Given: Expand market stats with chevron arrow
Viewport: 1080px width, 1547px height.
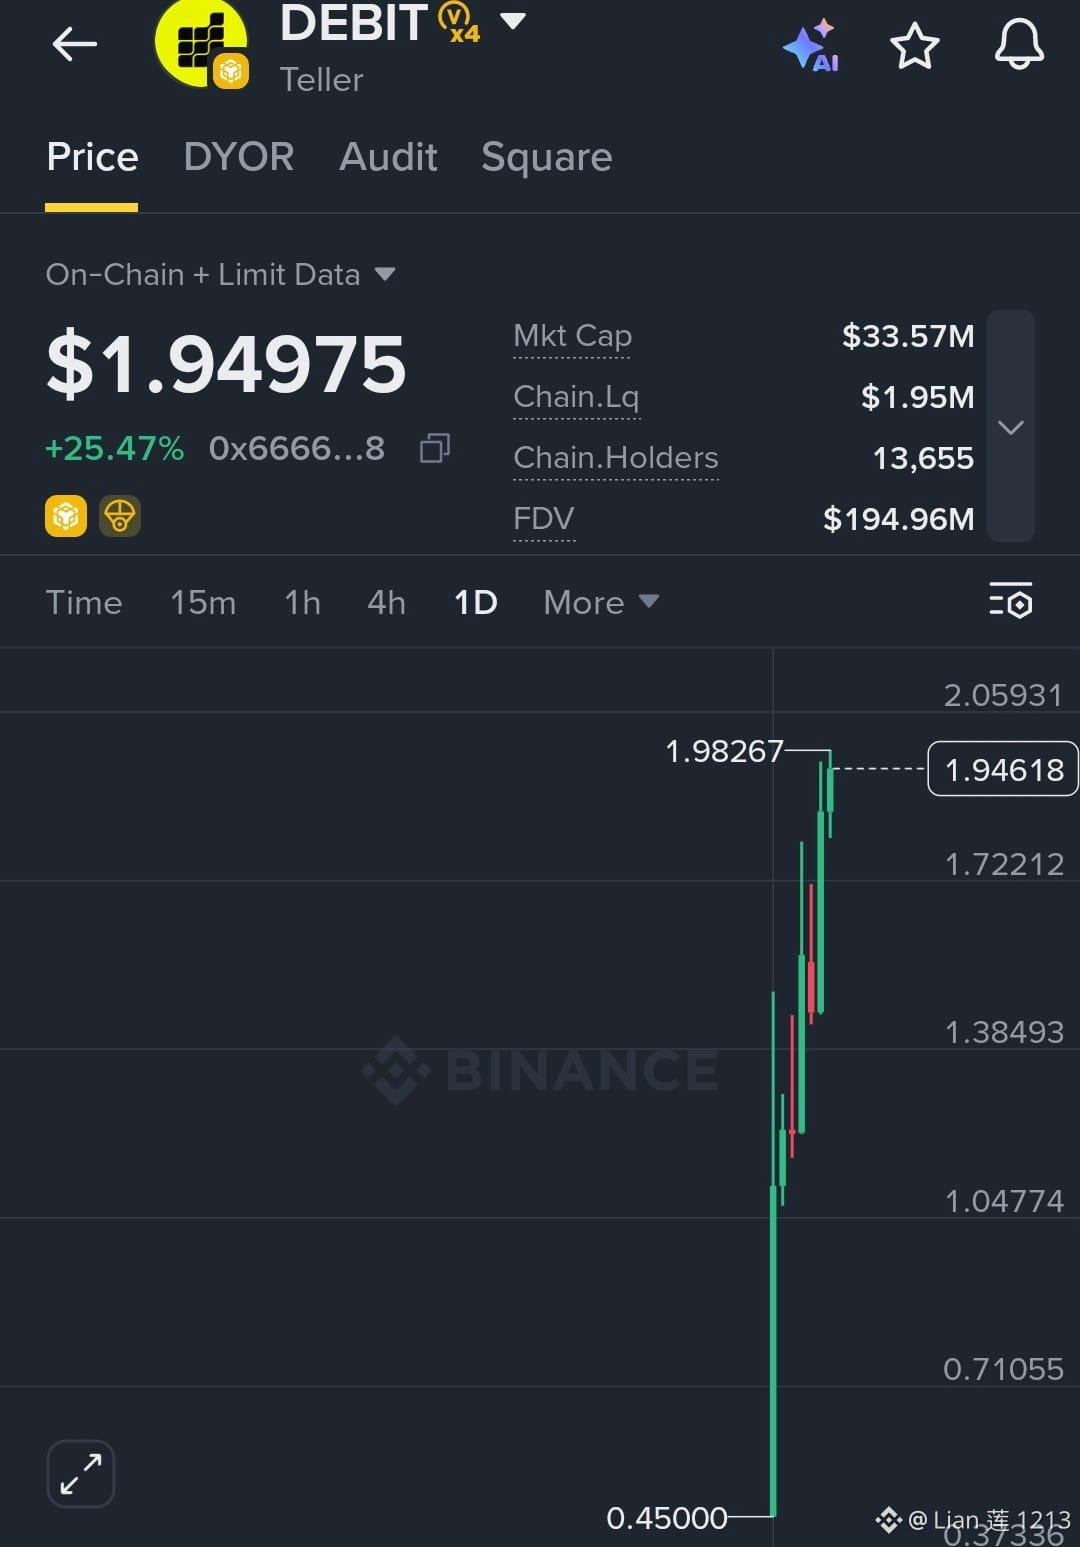Looking at the screenshot, I should pos(1011,427).
